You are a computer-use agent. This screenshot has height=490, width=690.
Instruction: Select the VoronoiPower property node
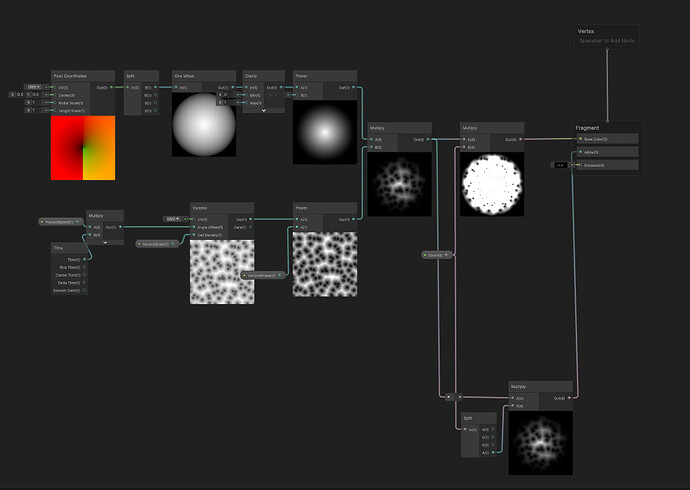click(263, 275)
